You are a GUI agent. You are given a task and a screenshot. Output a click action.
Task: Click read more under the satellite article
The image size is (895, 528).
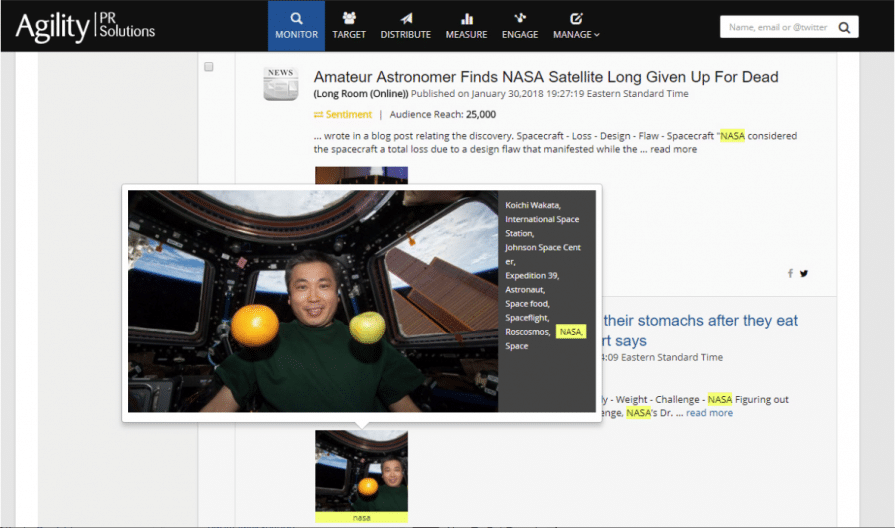pyautogui.click(x=674, y=150)
